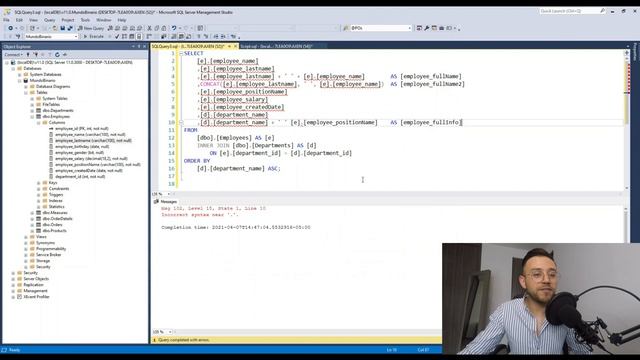Open the BPOs find combo box

coord(409,28)
